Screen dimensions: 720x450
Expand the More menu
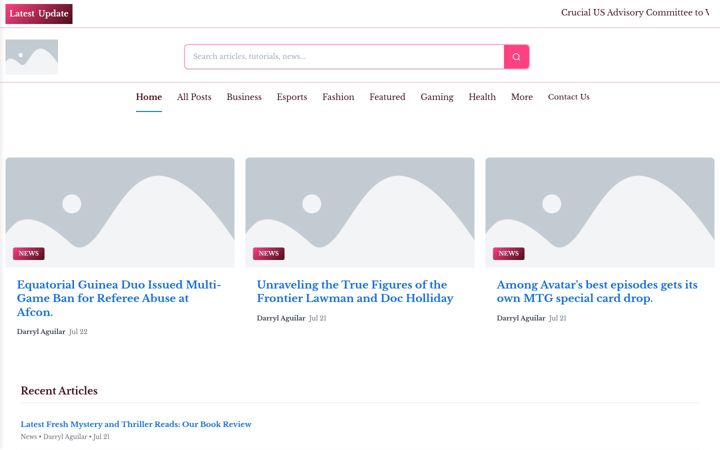522,97
